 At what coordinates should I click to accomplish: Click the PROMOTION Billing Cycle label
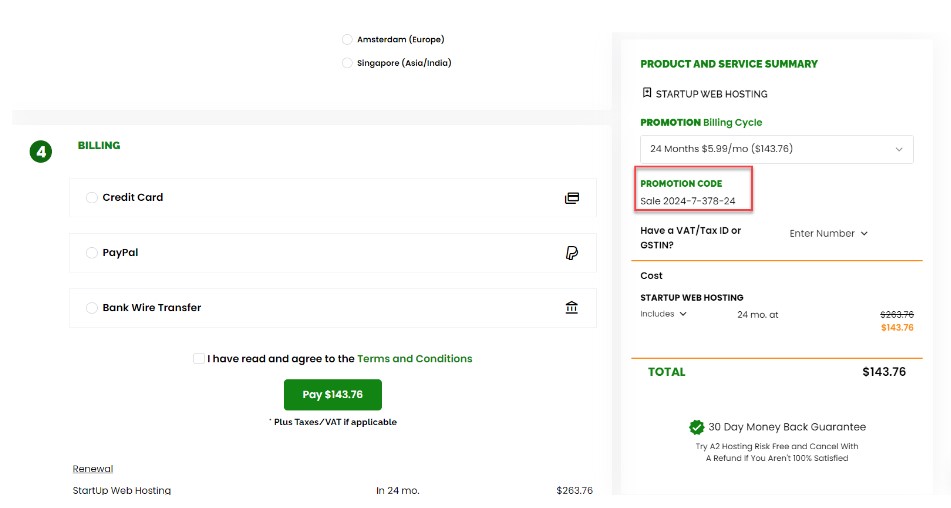(701, 122)
